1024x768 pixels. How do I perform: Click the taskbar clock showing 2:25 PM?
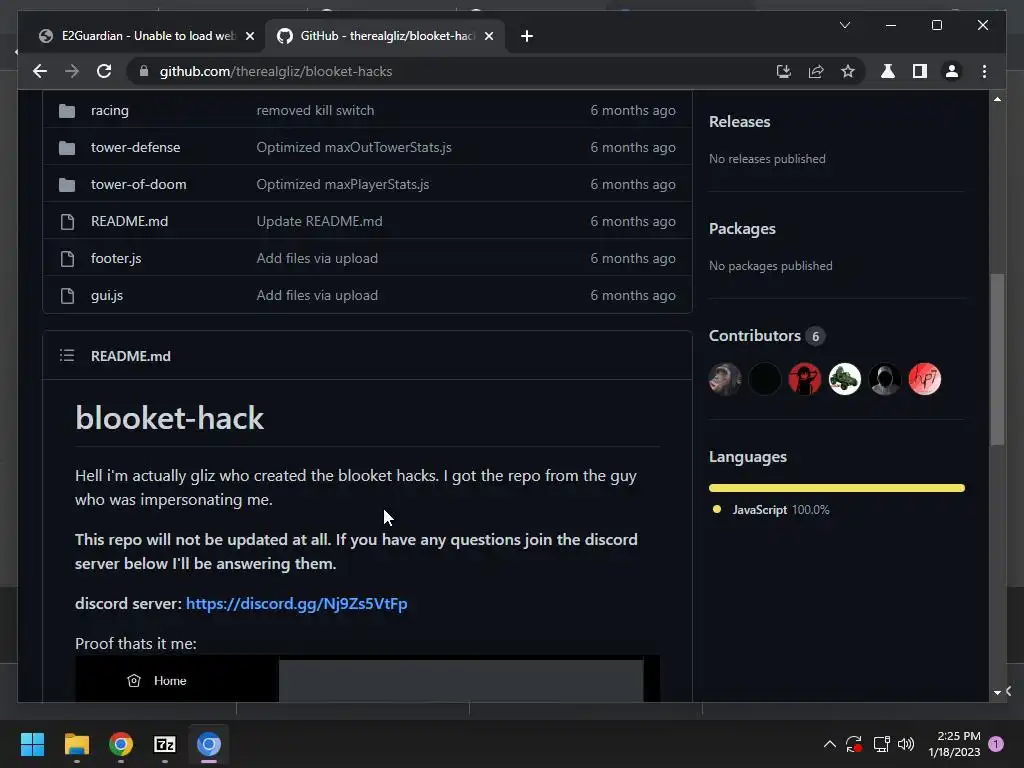[x=954, y=744]
